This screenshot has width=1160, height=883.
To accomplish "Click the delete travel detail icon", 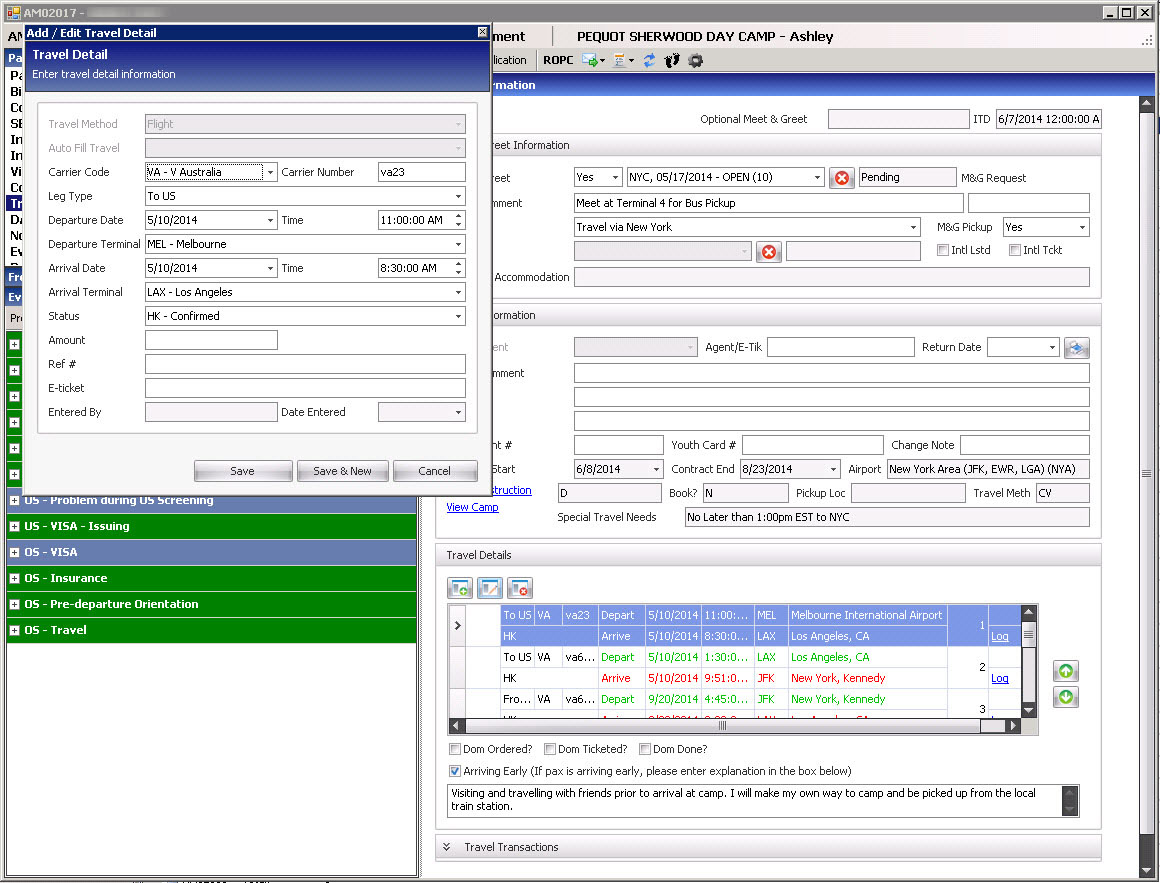I will [519, 588].
